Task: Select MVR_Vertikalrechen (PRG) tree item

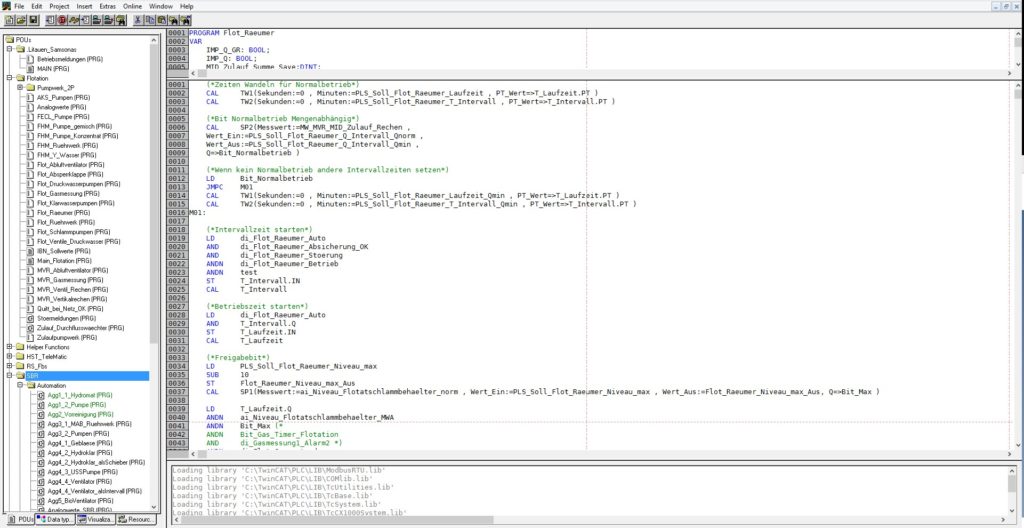Action: 71,299
